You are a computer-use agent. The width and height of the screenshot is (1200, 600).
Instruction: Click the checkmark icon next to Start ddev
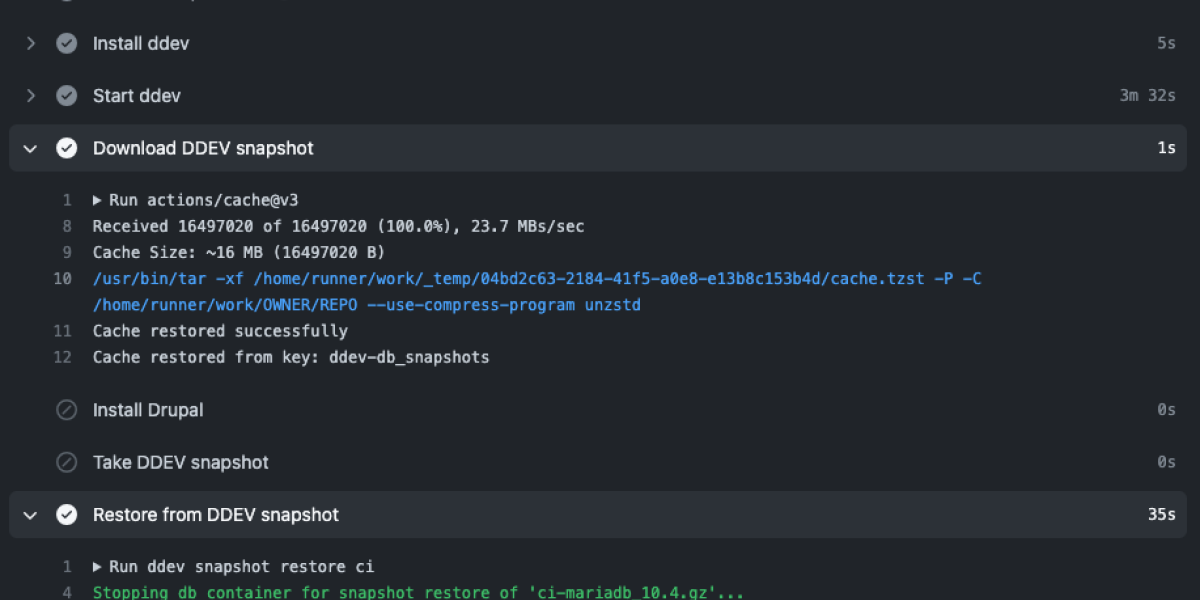(x=66, y=95)
